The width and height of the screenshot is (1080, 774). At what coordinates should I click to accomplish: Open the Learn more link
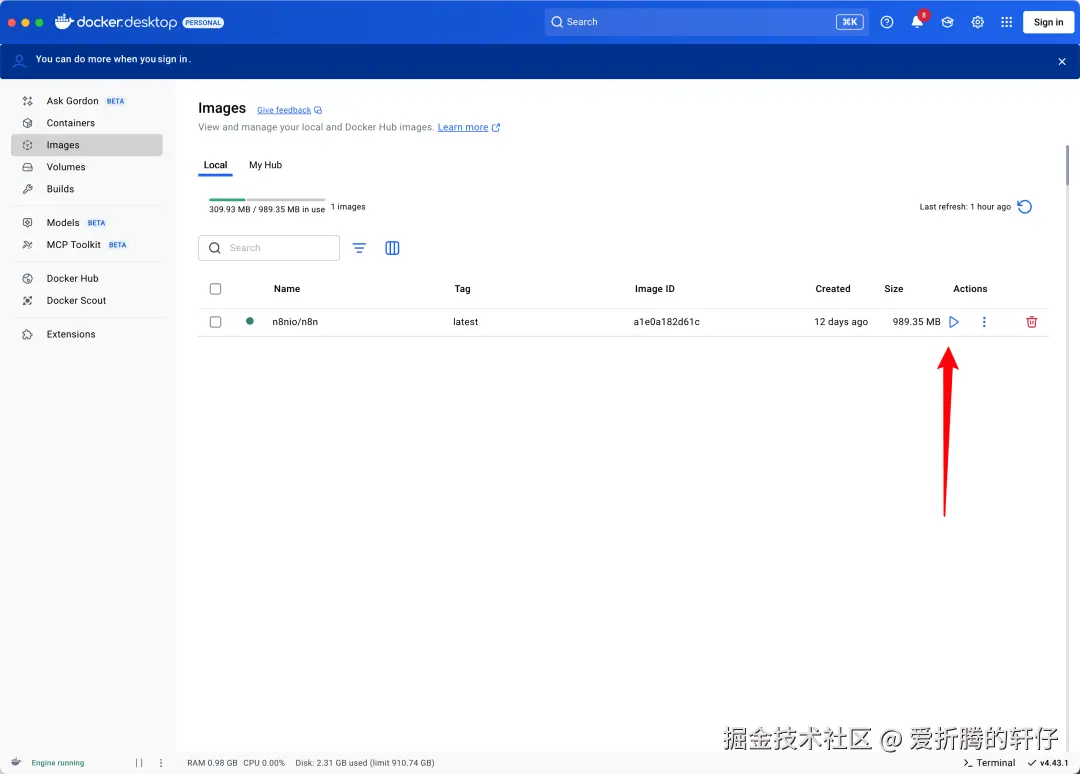tap(463, 127)
